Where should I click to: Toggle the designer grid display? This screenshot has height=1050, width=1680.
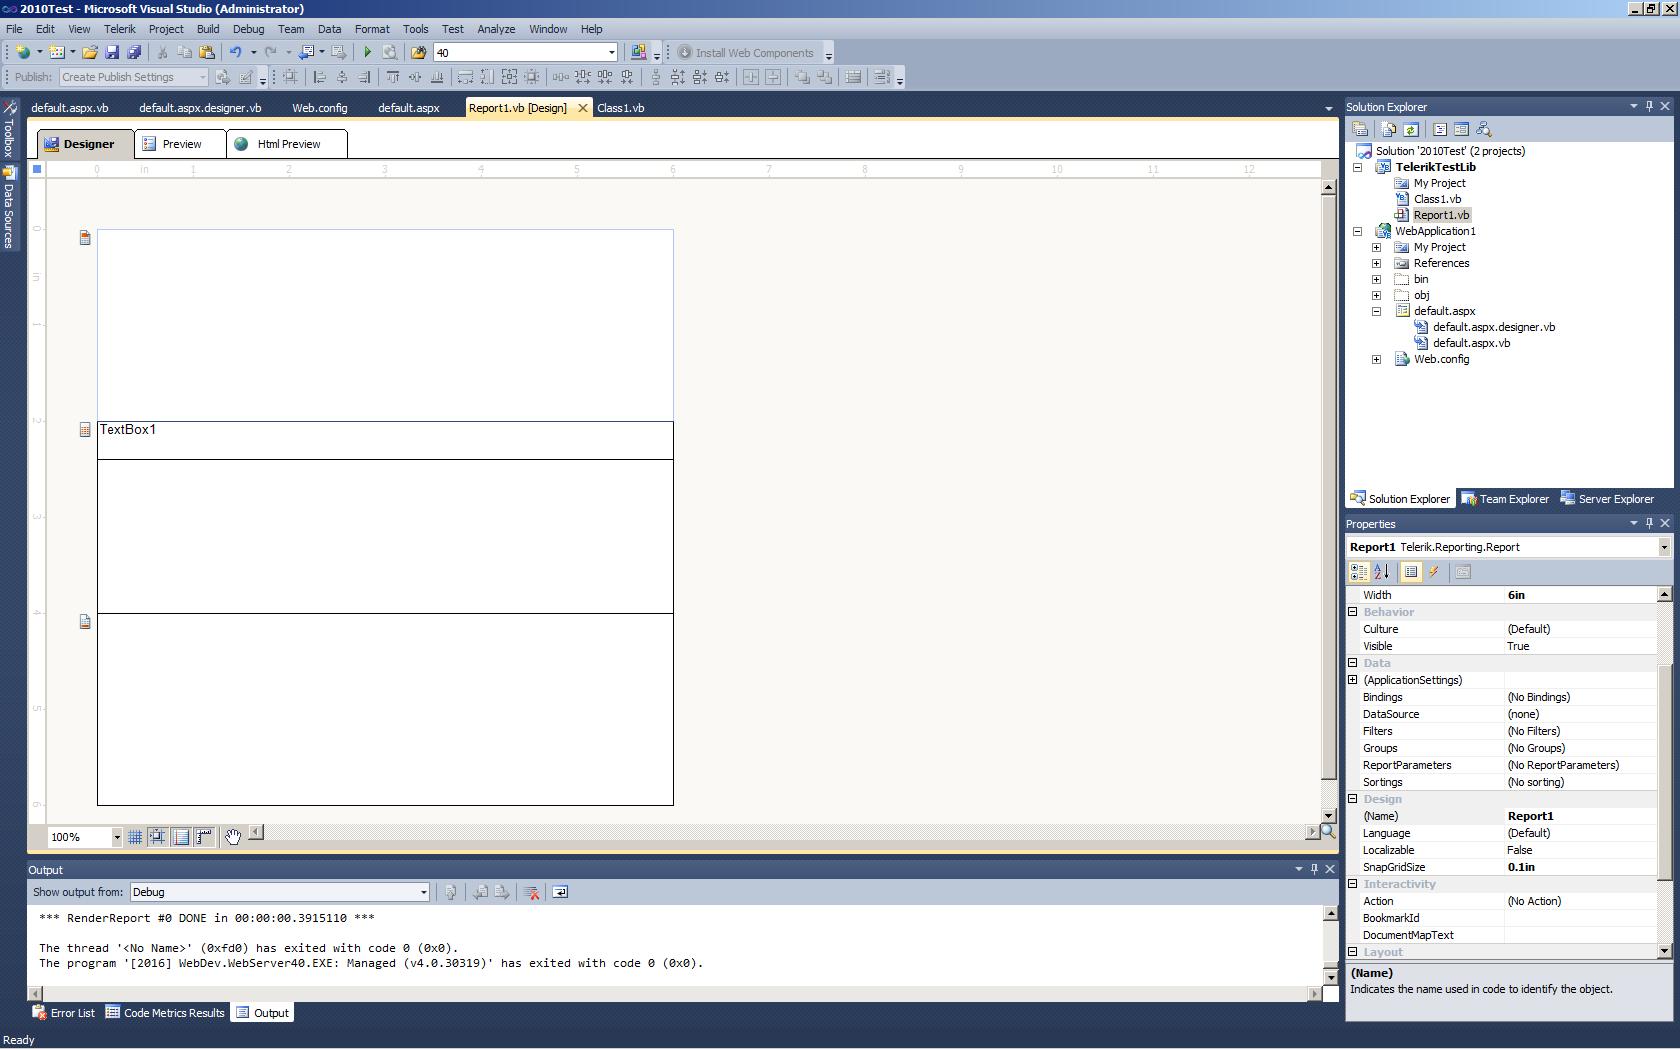click(135, 837)
